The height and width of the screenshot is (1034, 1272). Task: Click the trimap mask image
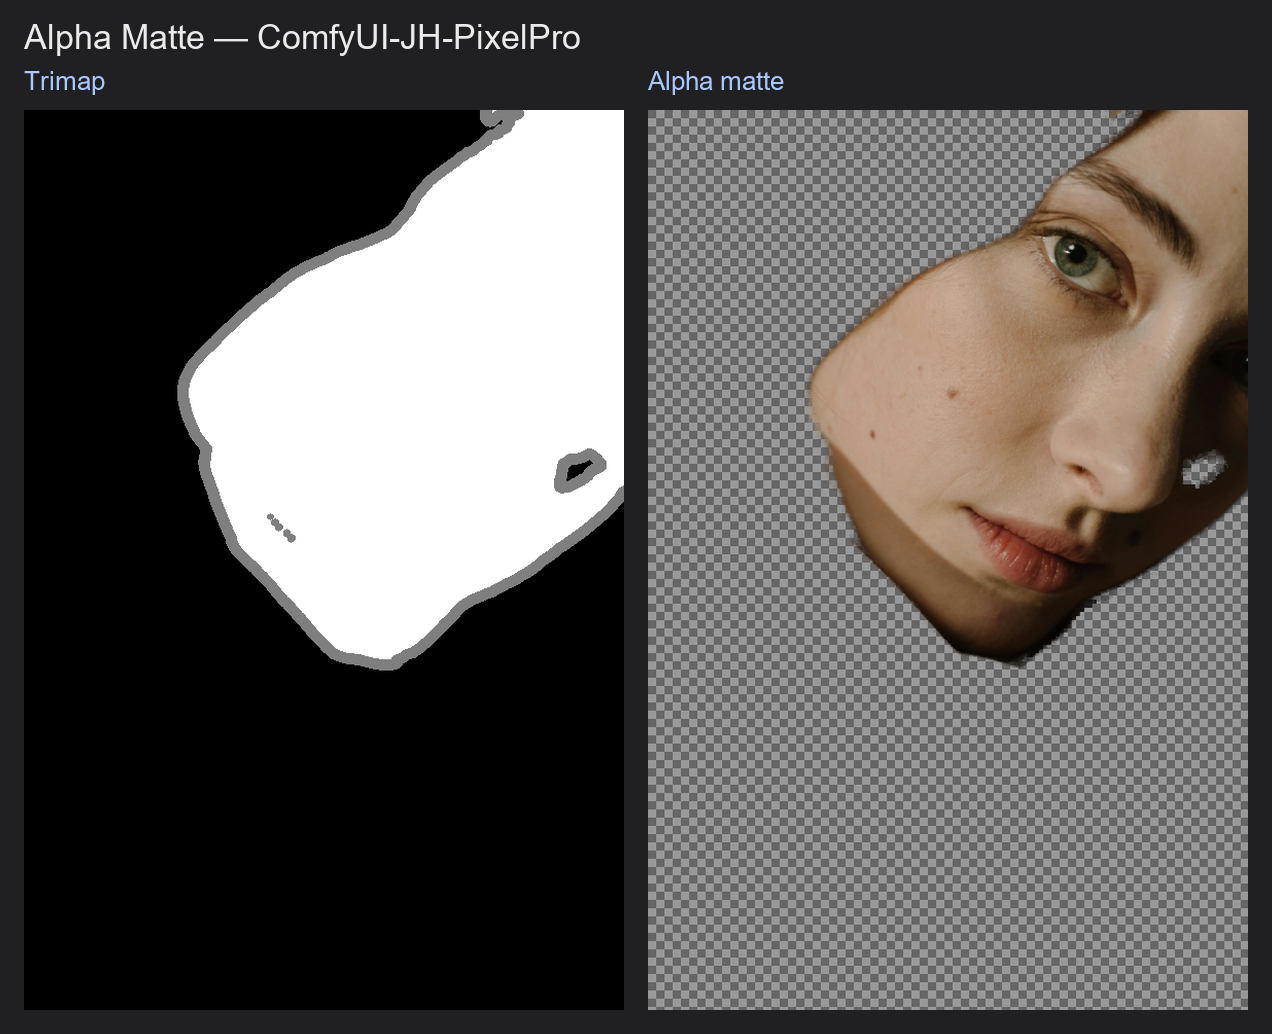[x=324, y=560]
